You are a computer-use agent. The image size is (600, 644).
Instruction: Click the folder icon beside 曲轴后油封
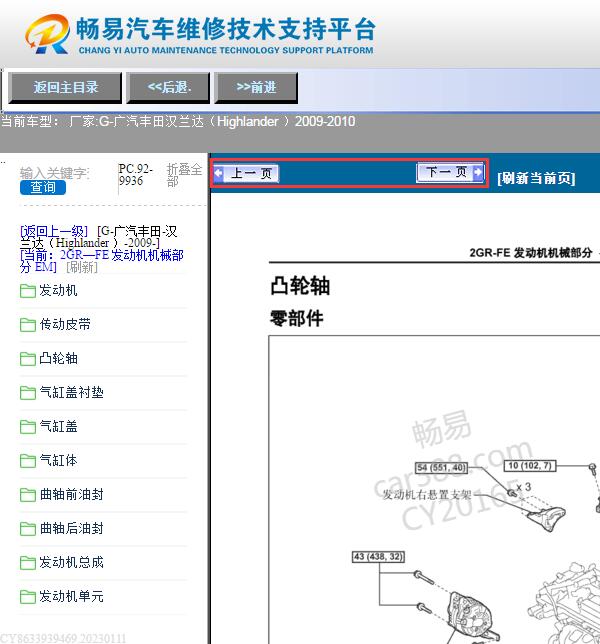[28, 529]
